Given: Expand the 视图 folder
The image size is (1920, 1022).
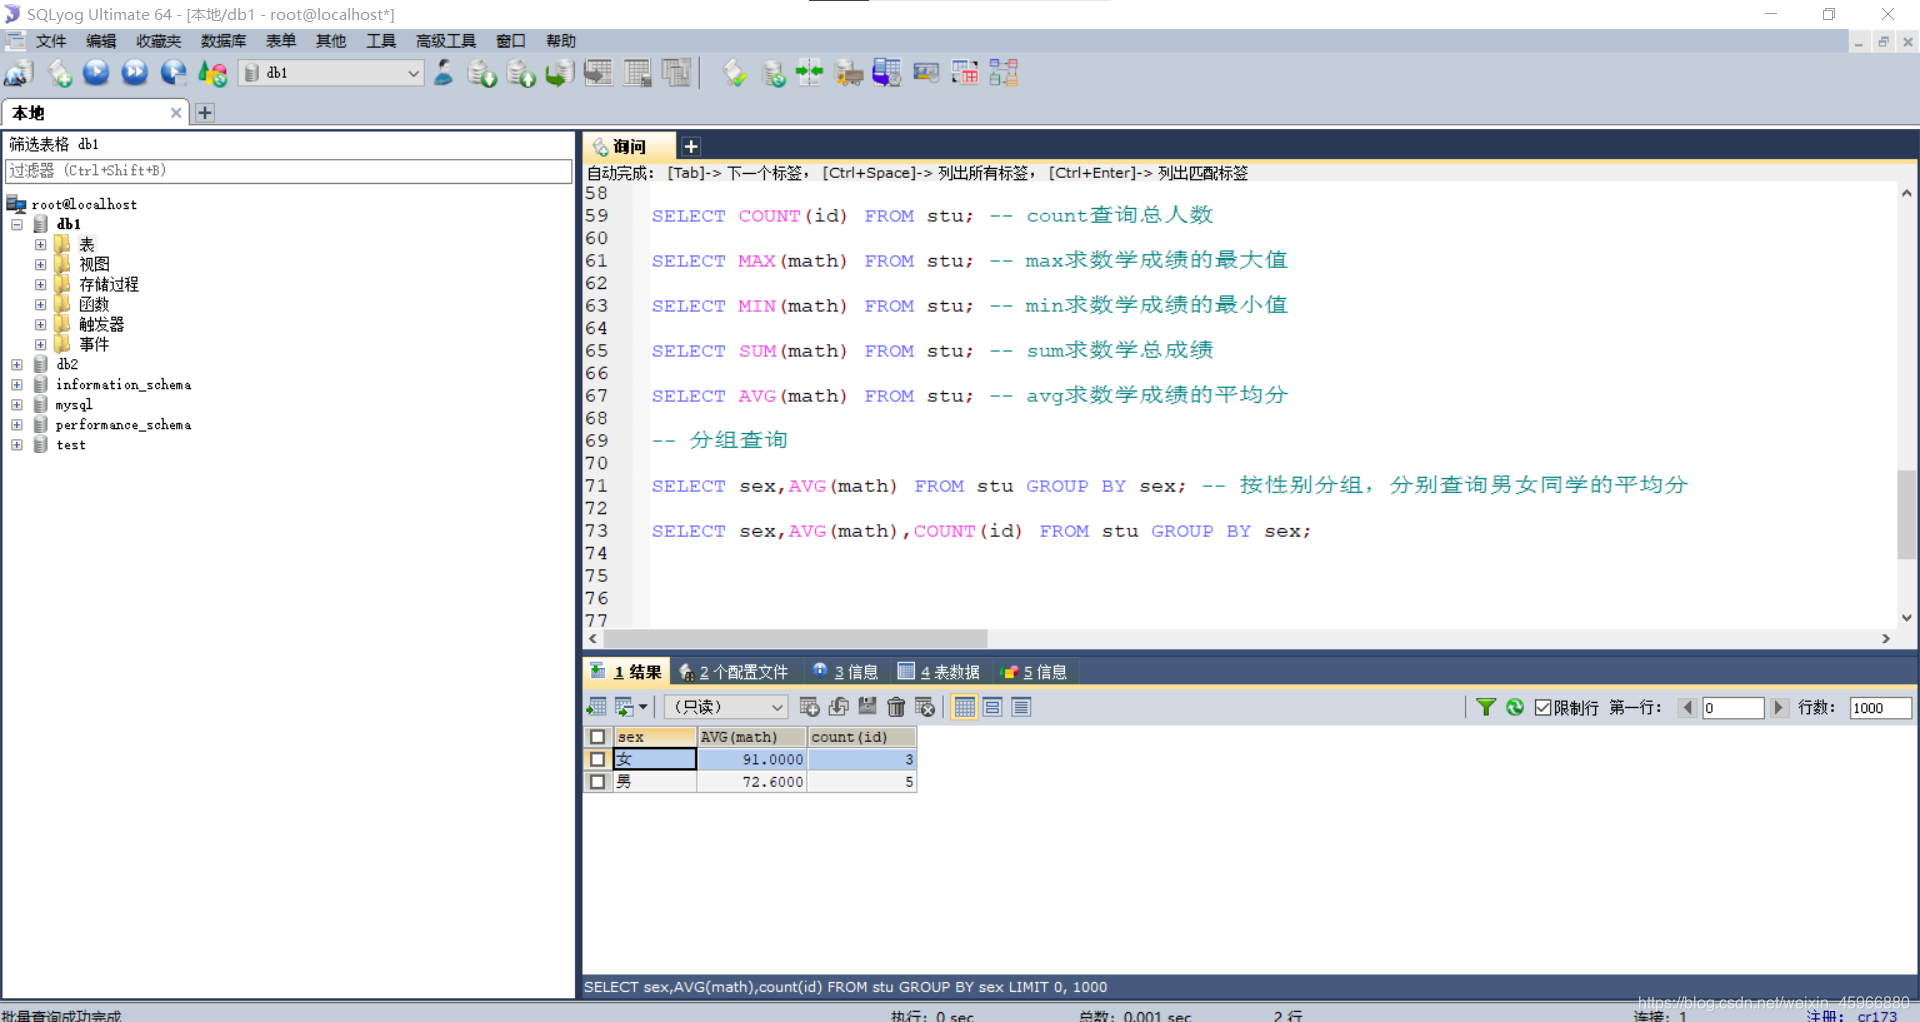Looking at the screenshot, I should (41, 264).
